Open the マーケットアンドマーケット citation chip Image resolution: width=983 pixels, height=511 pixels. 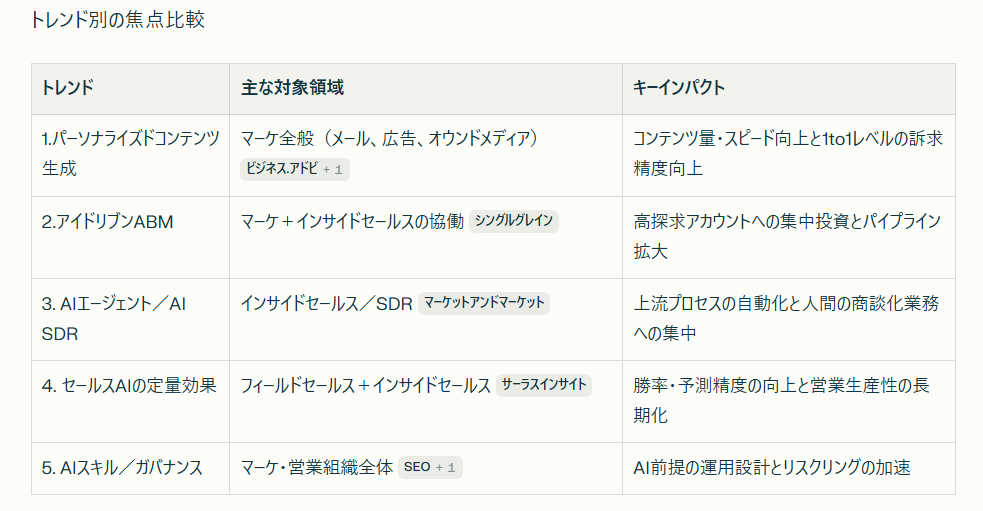click(x=484, y=303)
